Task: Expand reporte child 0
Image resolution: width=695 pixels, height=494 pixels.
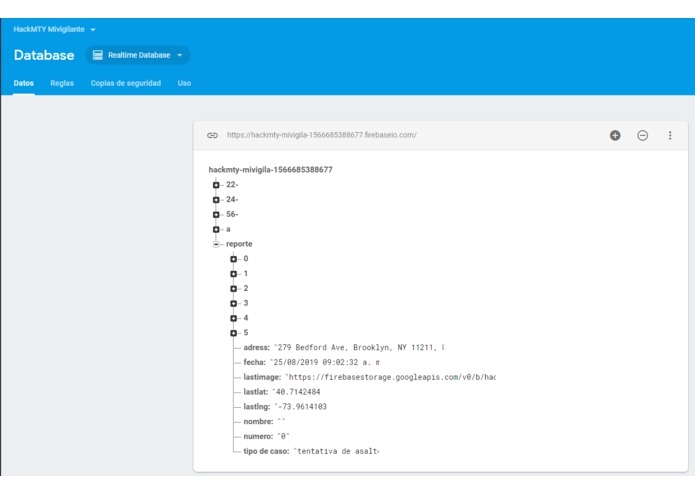Action: click(x=234, y=259)
